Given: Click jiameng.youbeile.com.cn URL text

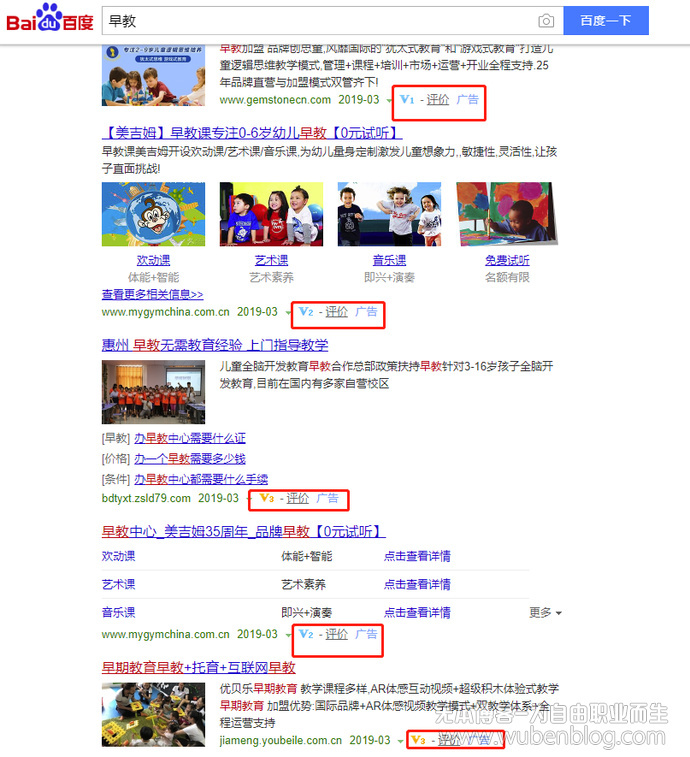Looking at the screenshot, I should (x=281, y=741).
